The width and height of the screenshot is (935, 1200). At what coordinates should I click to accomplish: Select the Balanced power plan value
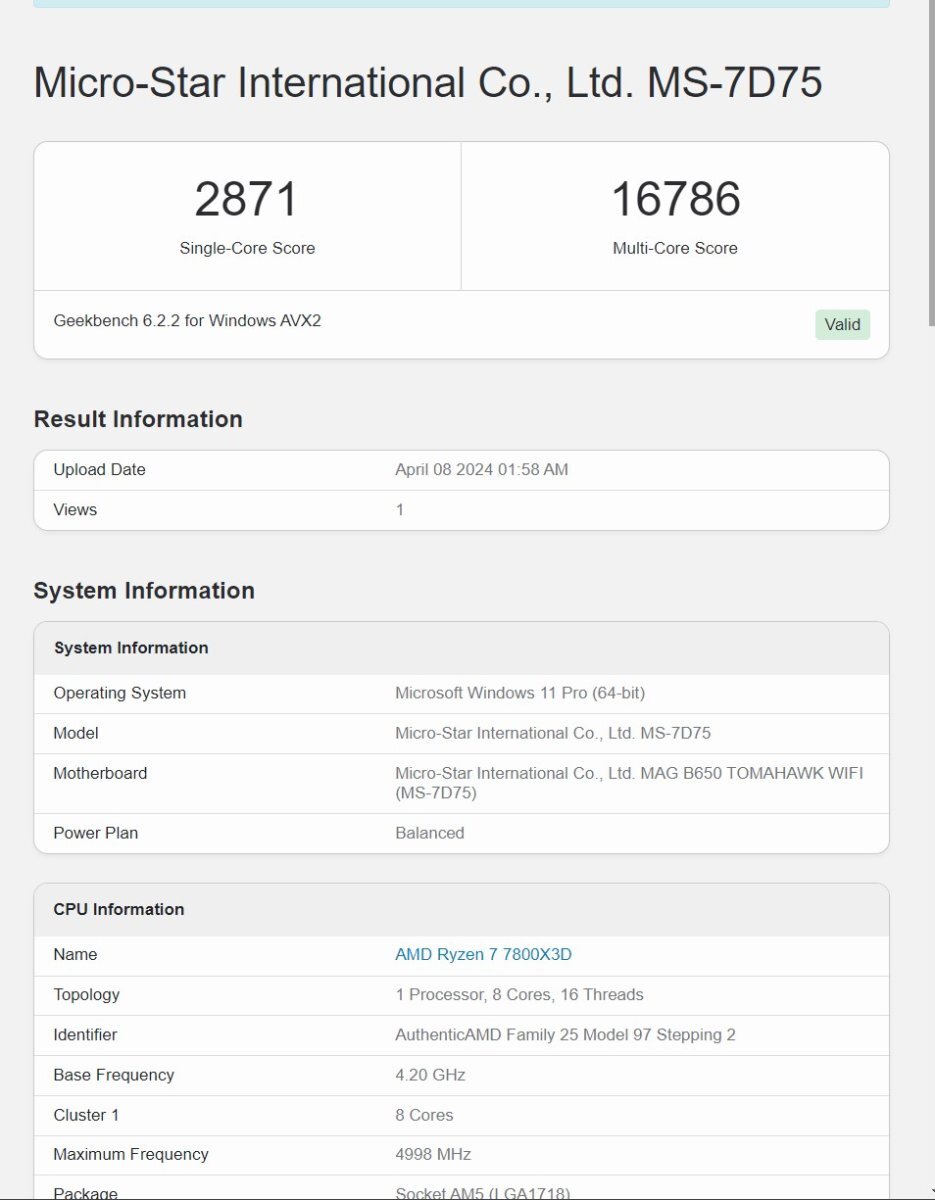430,833
